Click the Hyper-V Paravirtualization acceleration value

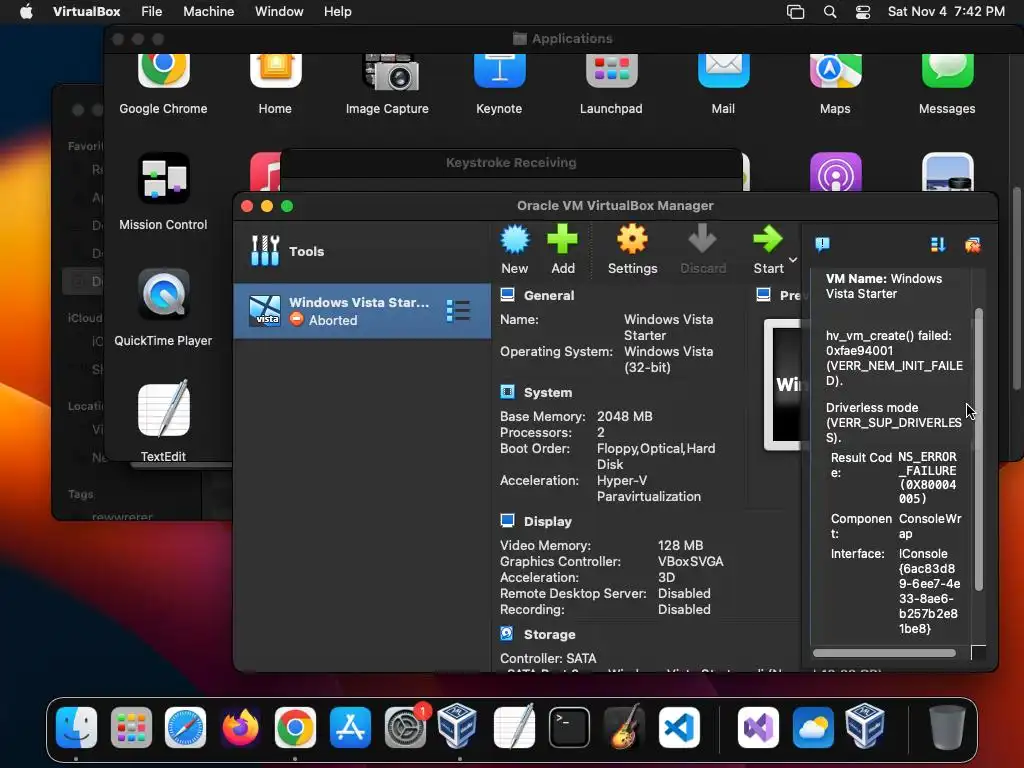pyautogui.click(x=648, y=488)
